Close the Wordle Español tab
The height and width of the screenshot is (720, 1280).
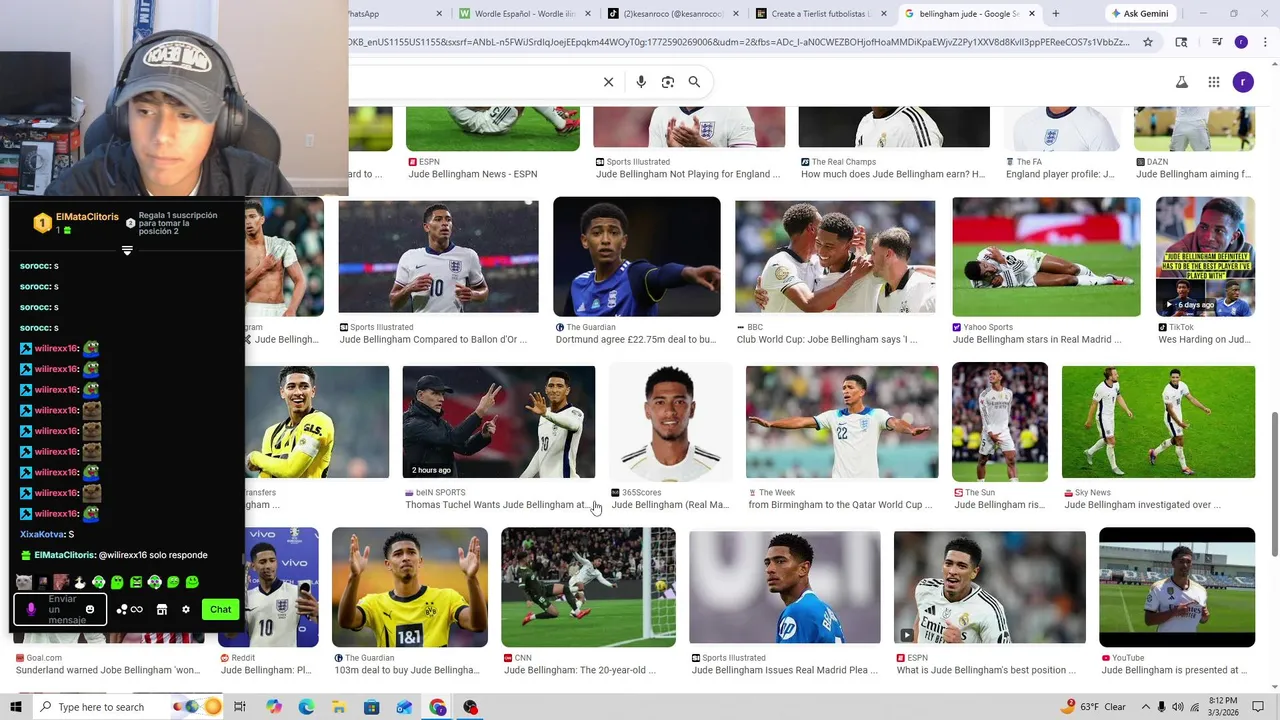(587, 14)
